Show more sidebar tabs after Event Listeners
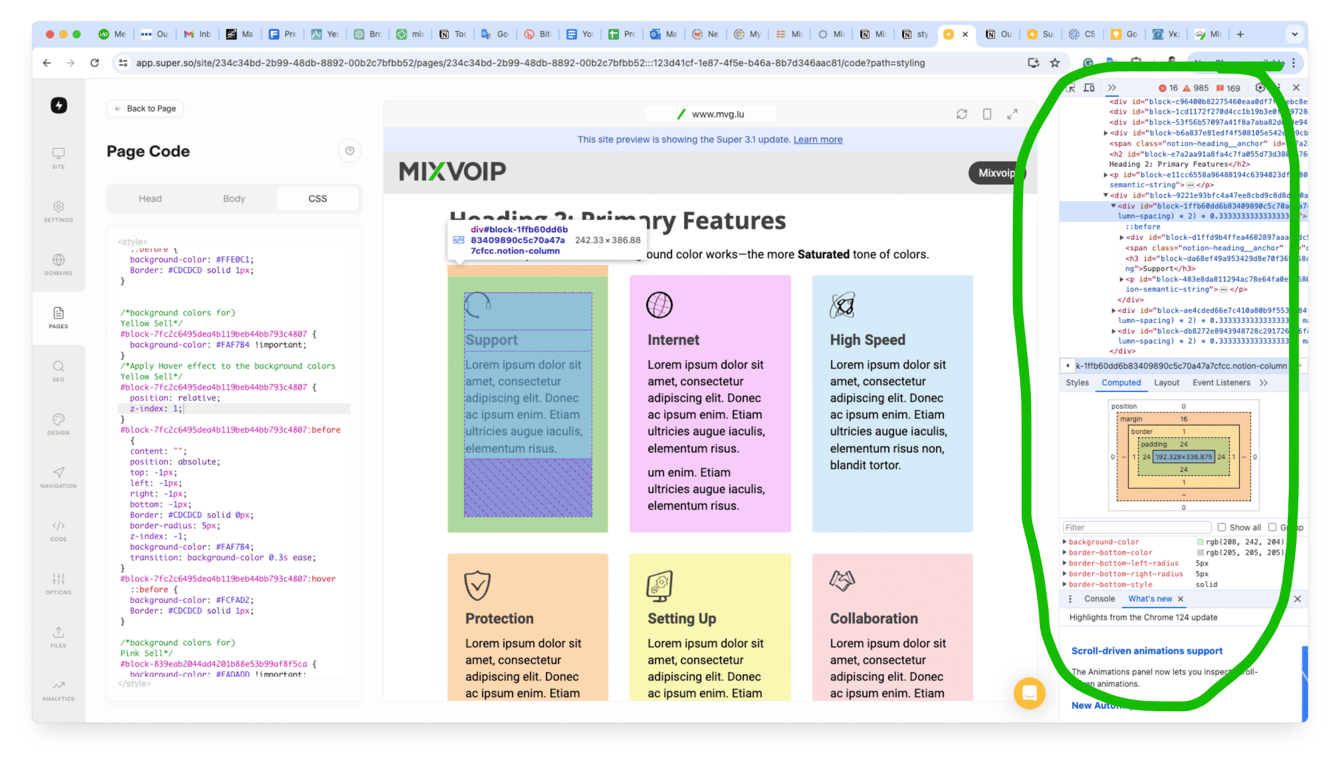 click(1264, 383)
